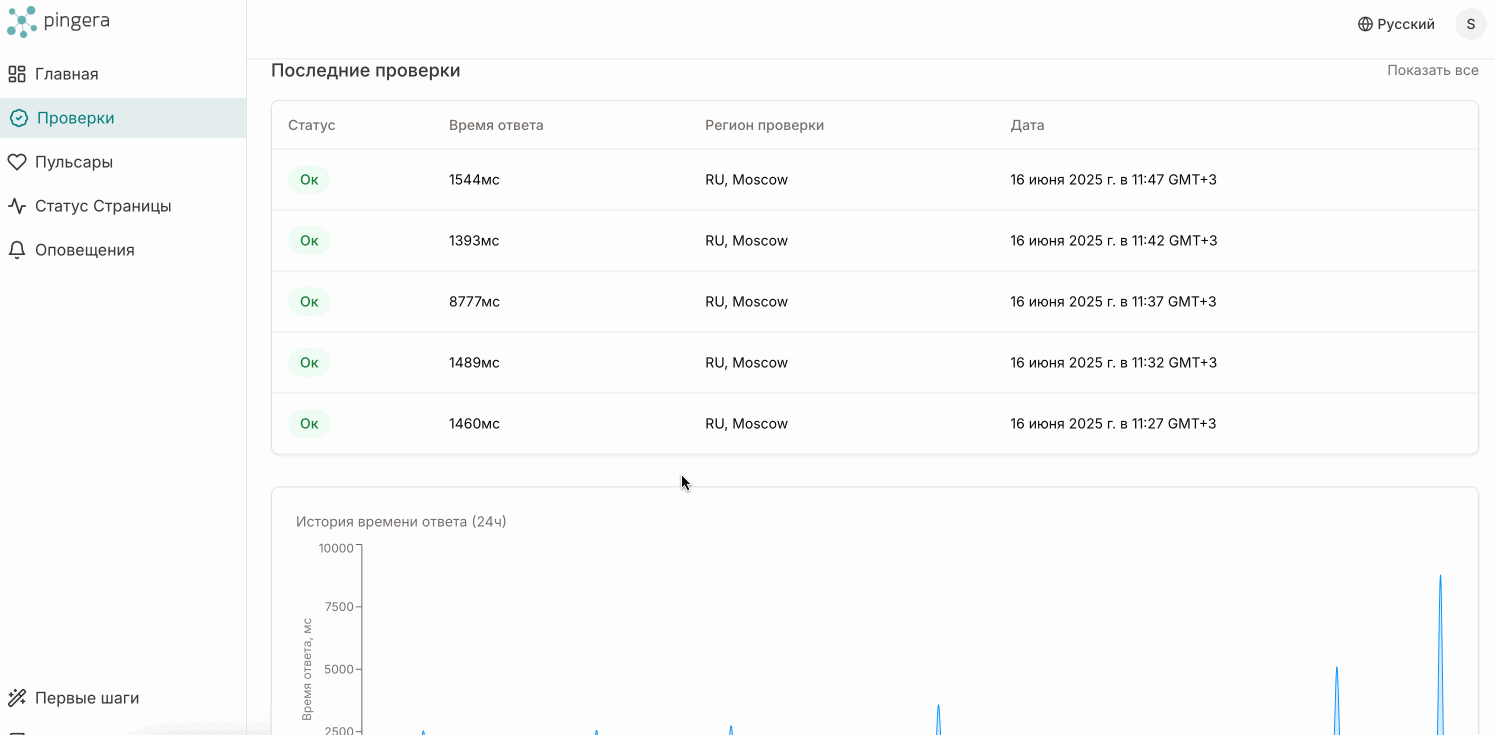Click the Регион проверки column header
The width and height of the screenshot is (1495, 735).
[x=765, y=125]
